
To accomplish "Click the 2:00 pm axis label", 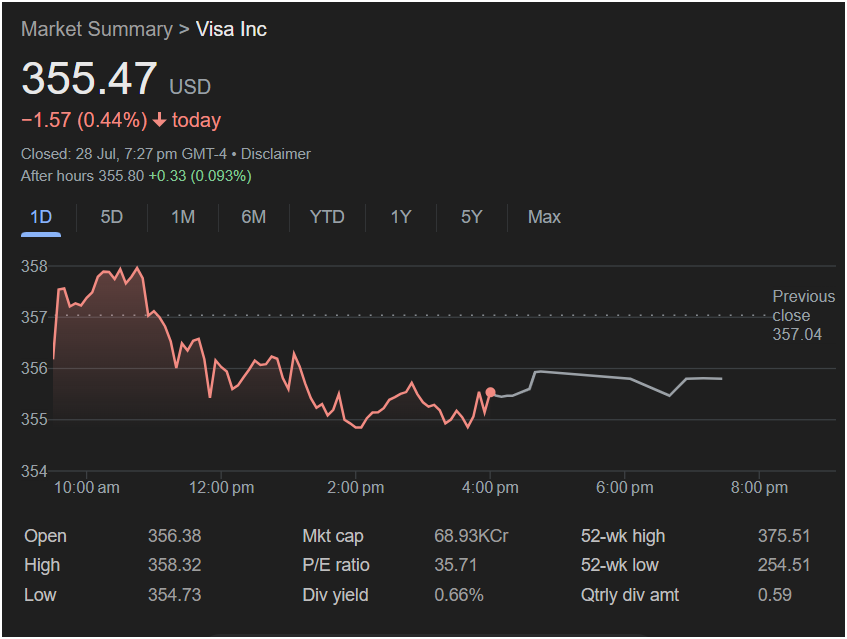I will 355,487.
